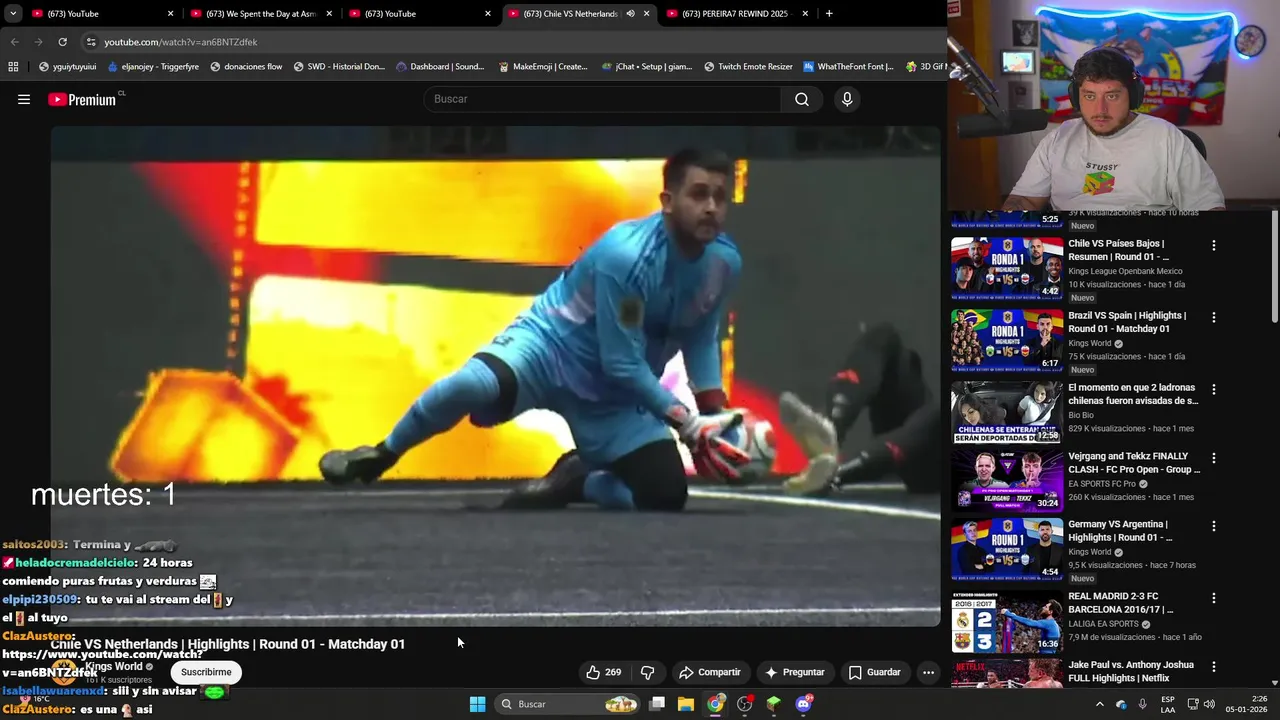Viewport: 1280px width, 720px height.
Task: Click into the Buscar search field
Action: coord(603,99)
